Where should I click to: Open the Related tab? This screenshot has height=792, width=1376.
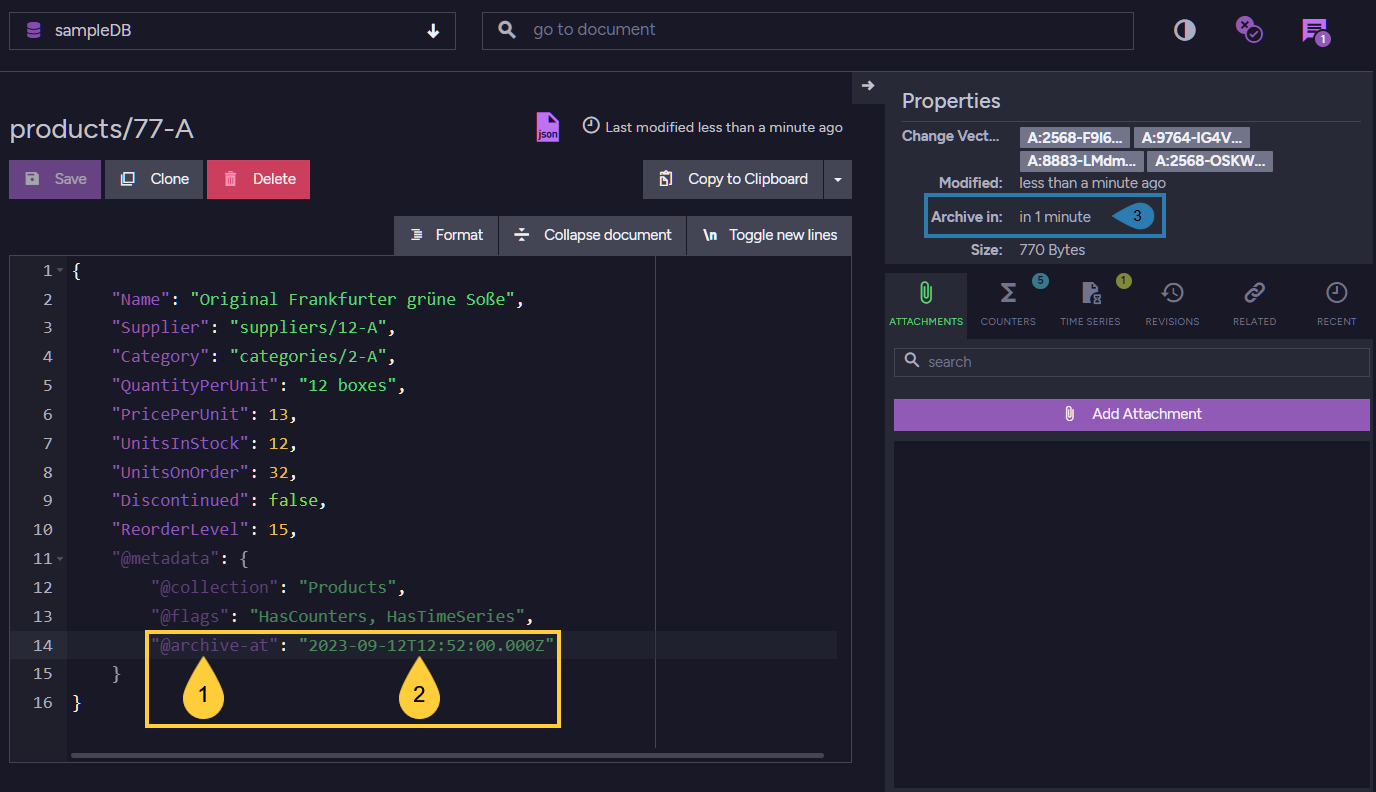1254,305
